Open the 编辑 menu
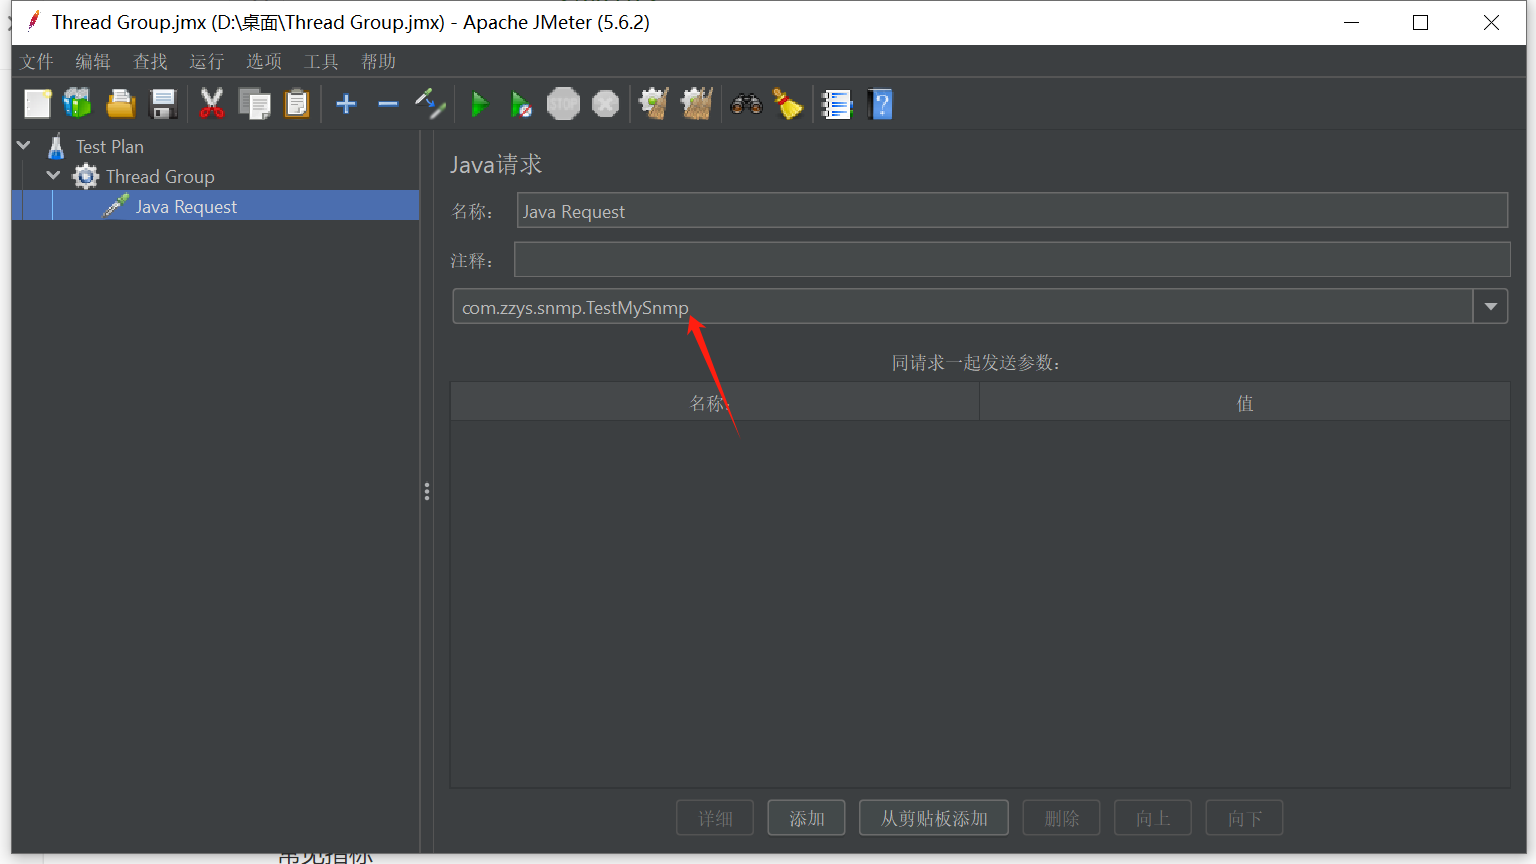This screenshot has height=864, width=1536. (x=93, y=62)
